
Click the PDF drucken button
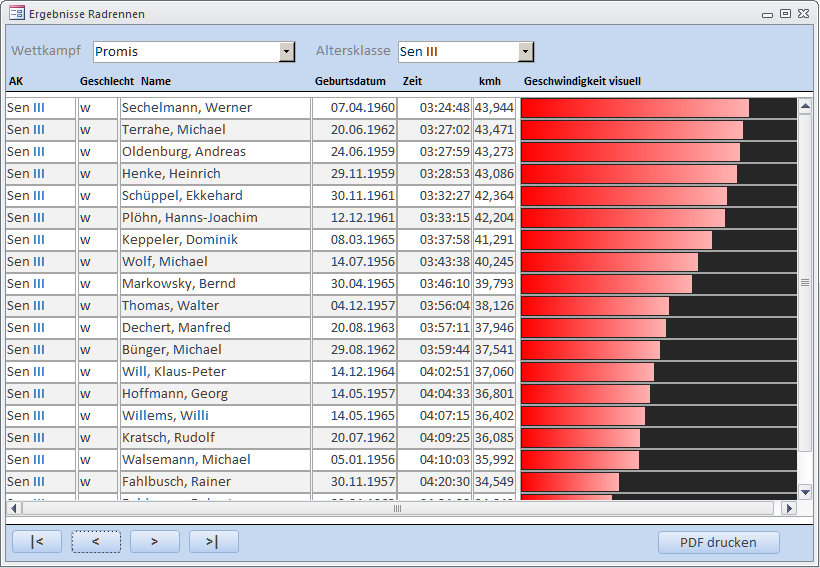pyautogui.click(x=718, y=542)
